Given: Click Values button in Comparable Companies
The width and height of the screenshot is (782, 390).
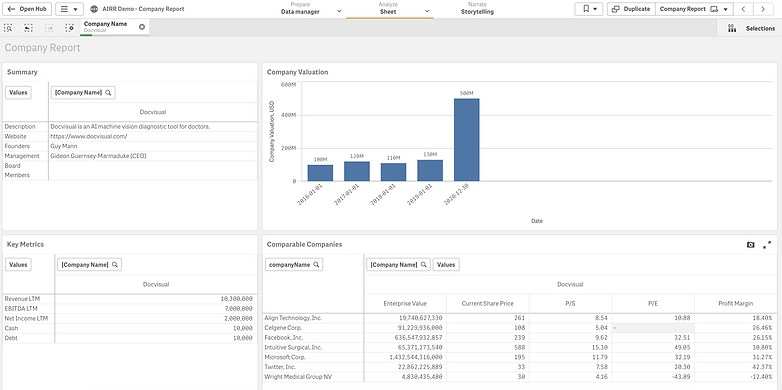Looking at the screenshot, I should pos(446,265).
